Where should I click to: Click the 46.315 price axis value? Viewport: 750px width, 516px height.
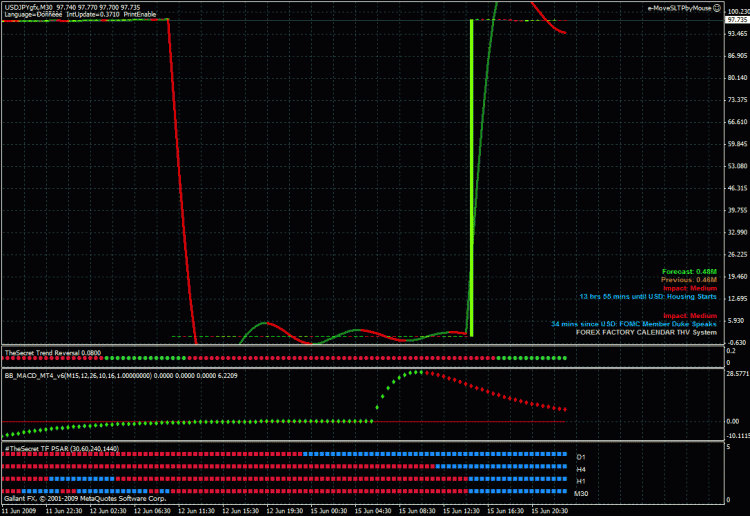(x=738, y=188)
